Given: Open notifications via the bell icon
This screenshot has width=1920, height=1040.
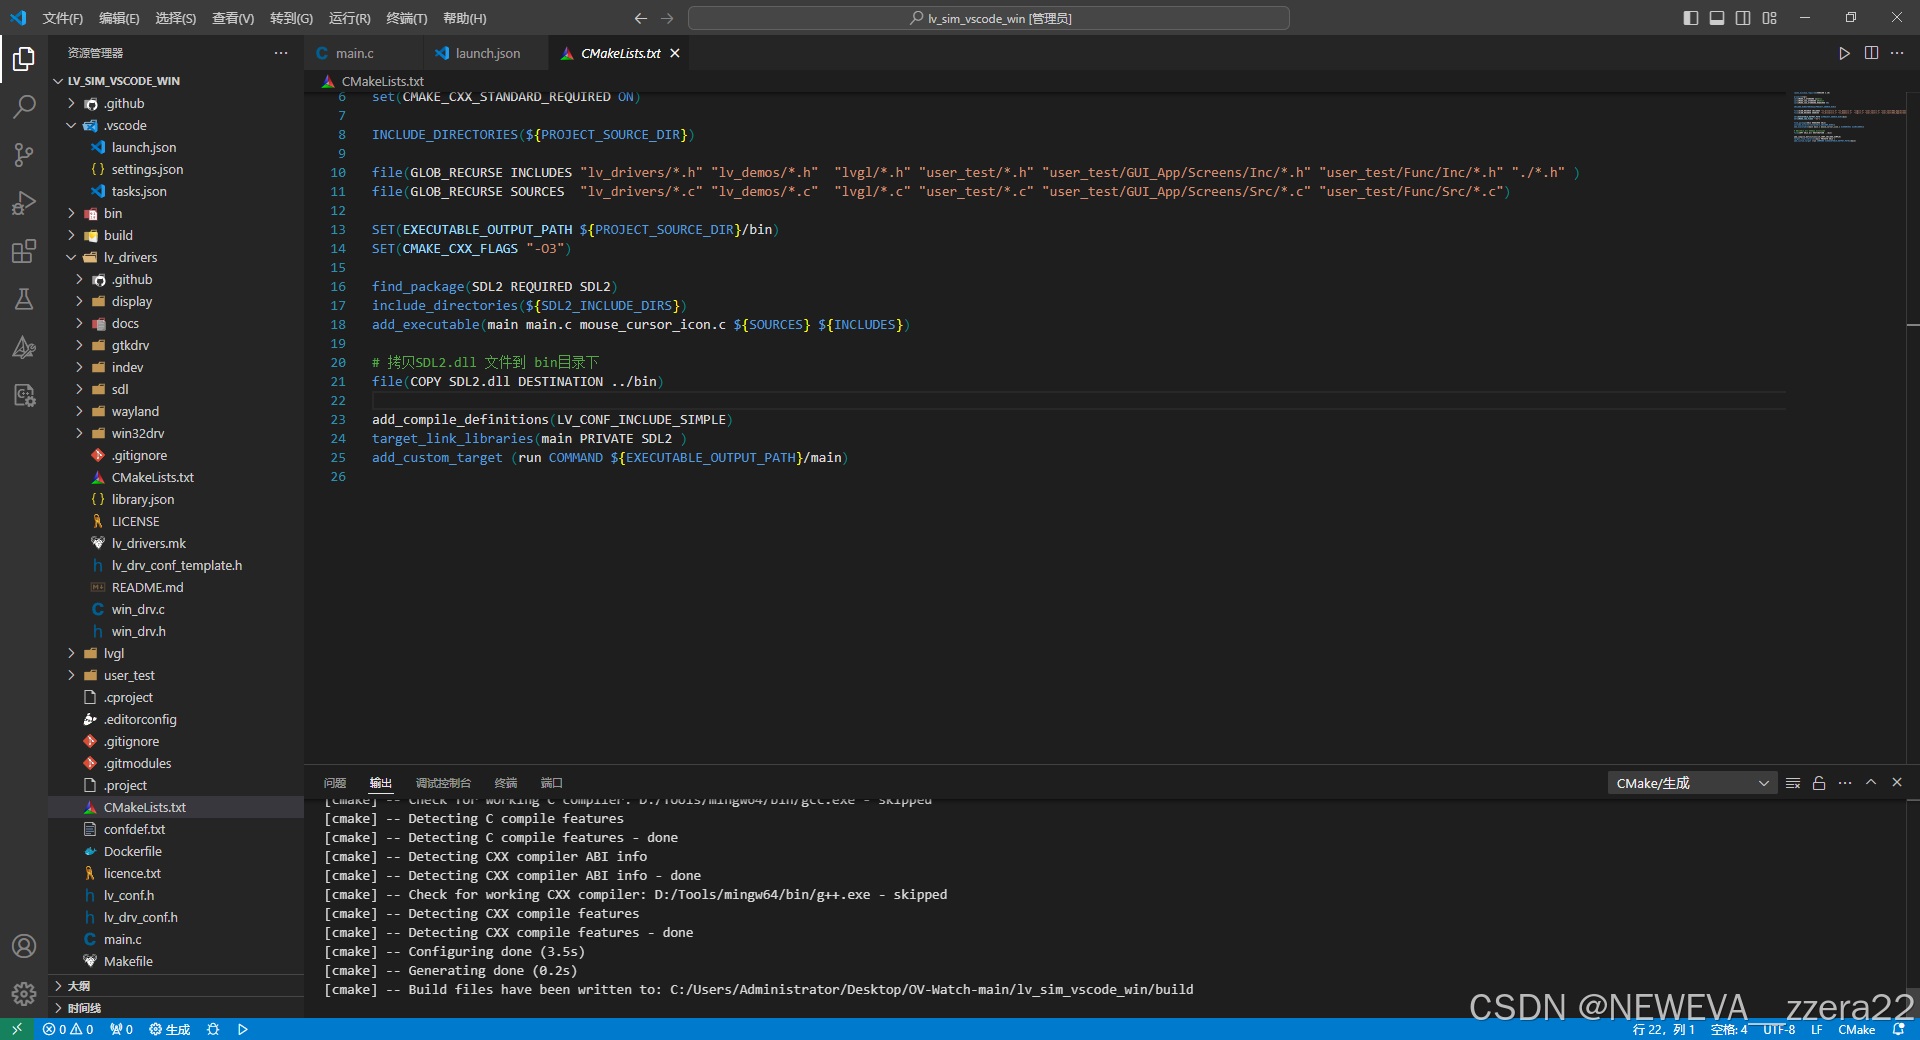Looking at the screenshot, I should click(1899, 1029).
